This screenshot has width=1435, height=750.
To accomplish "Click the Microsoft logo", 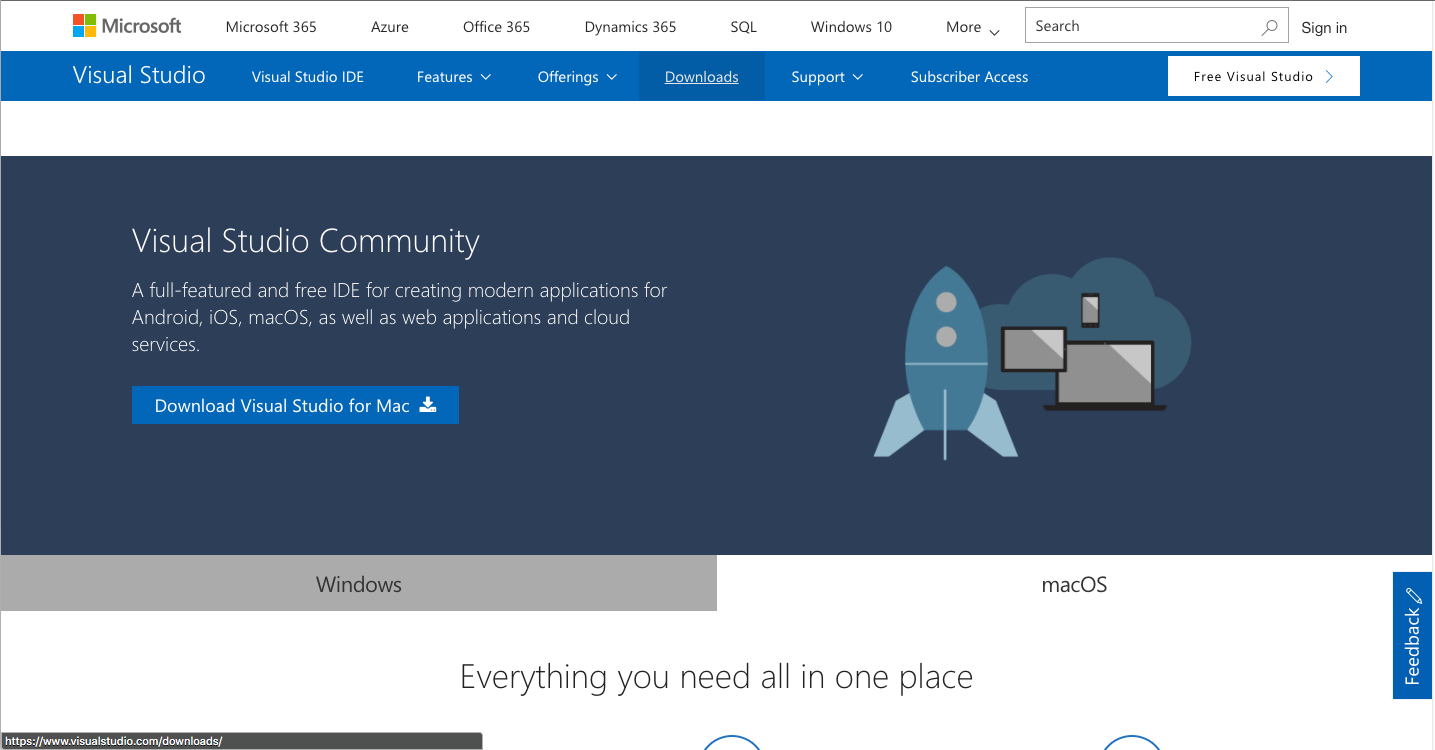I will coord(127,26).
